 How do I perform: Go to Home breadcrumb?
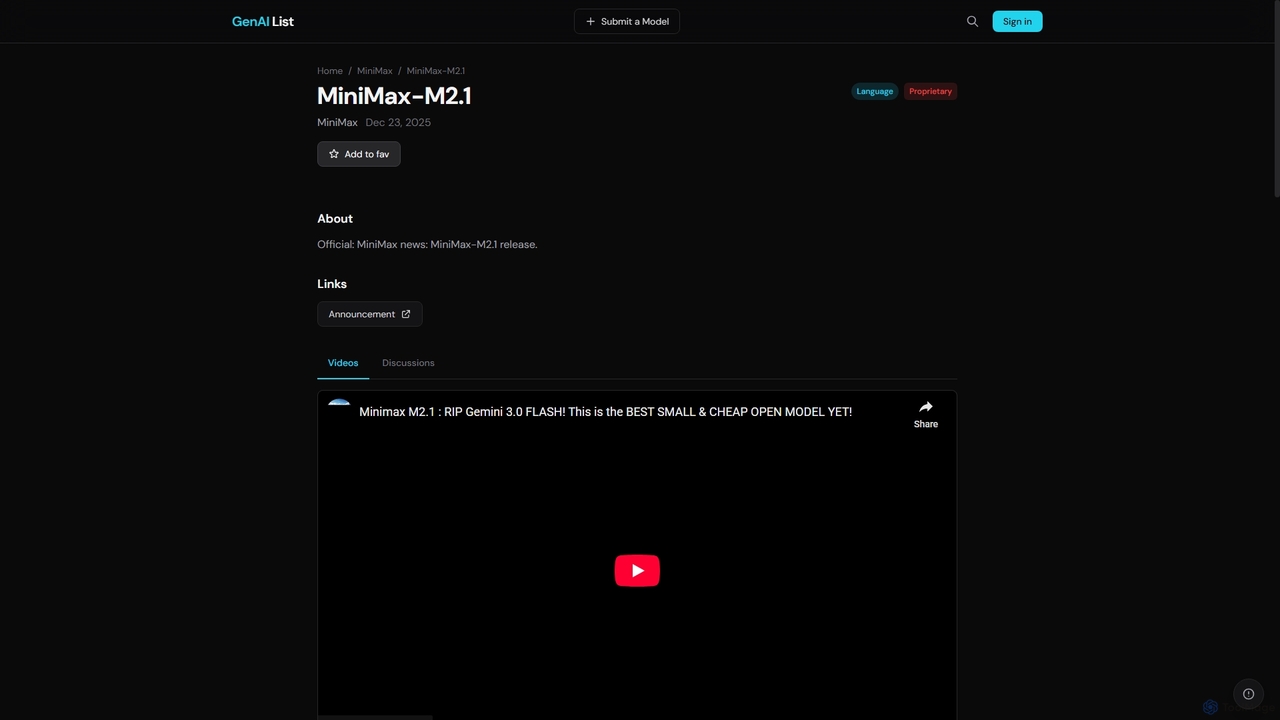330,71
